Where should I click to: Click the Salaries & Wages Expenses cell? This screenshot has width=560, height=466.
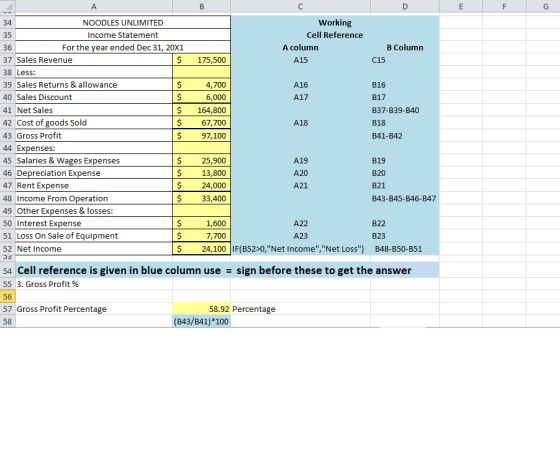(x=94, y=161)
